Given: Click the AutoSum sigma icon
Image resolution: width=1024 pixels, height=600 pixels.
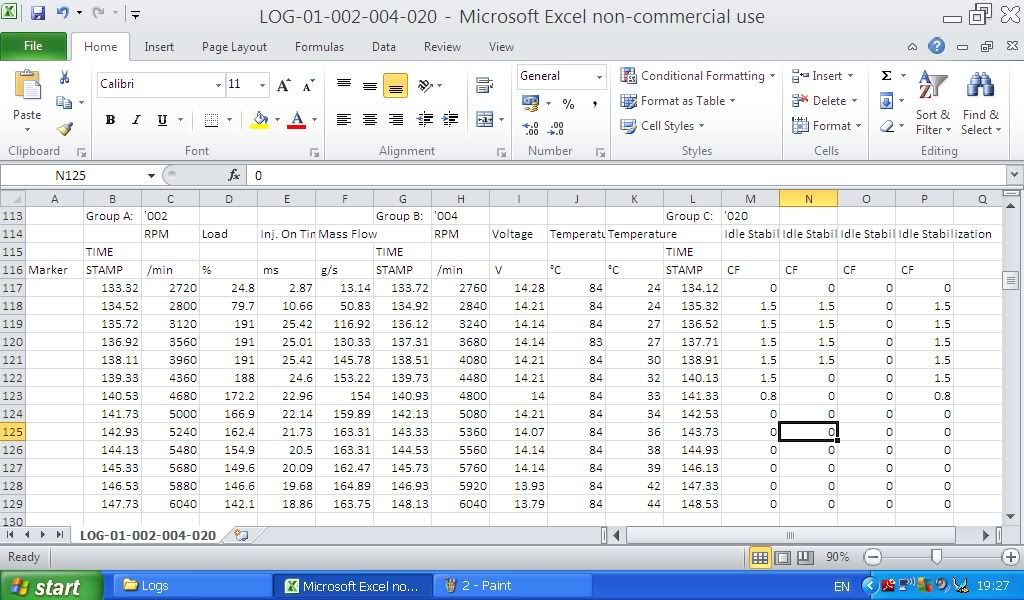Looking at the screenshot, I should 886,76.
